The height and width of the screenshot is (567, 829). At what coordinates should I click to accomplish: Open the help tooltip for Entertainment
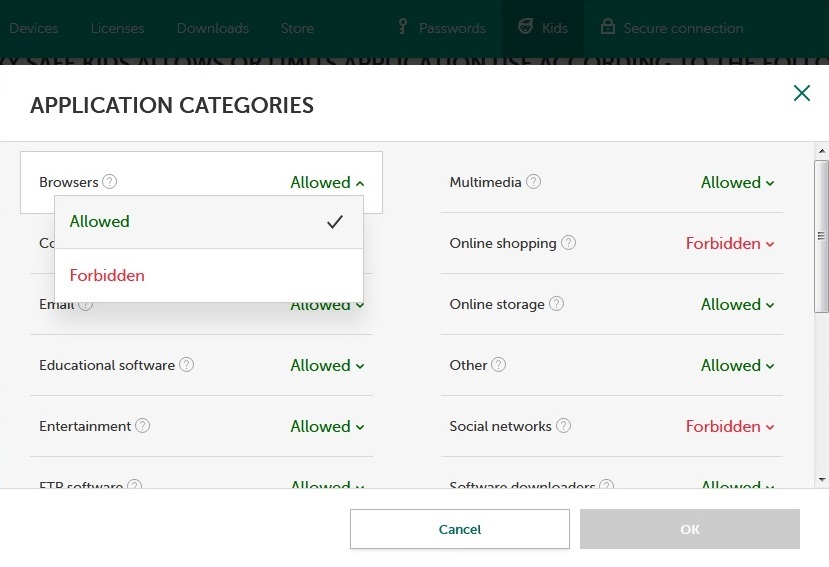(x=143, y=426)
